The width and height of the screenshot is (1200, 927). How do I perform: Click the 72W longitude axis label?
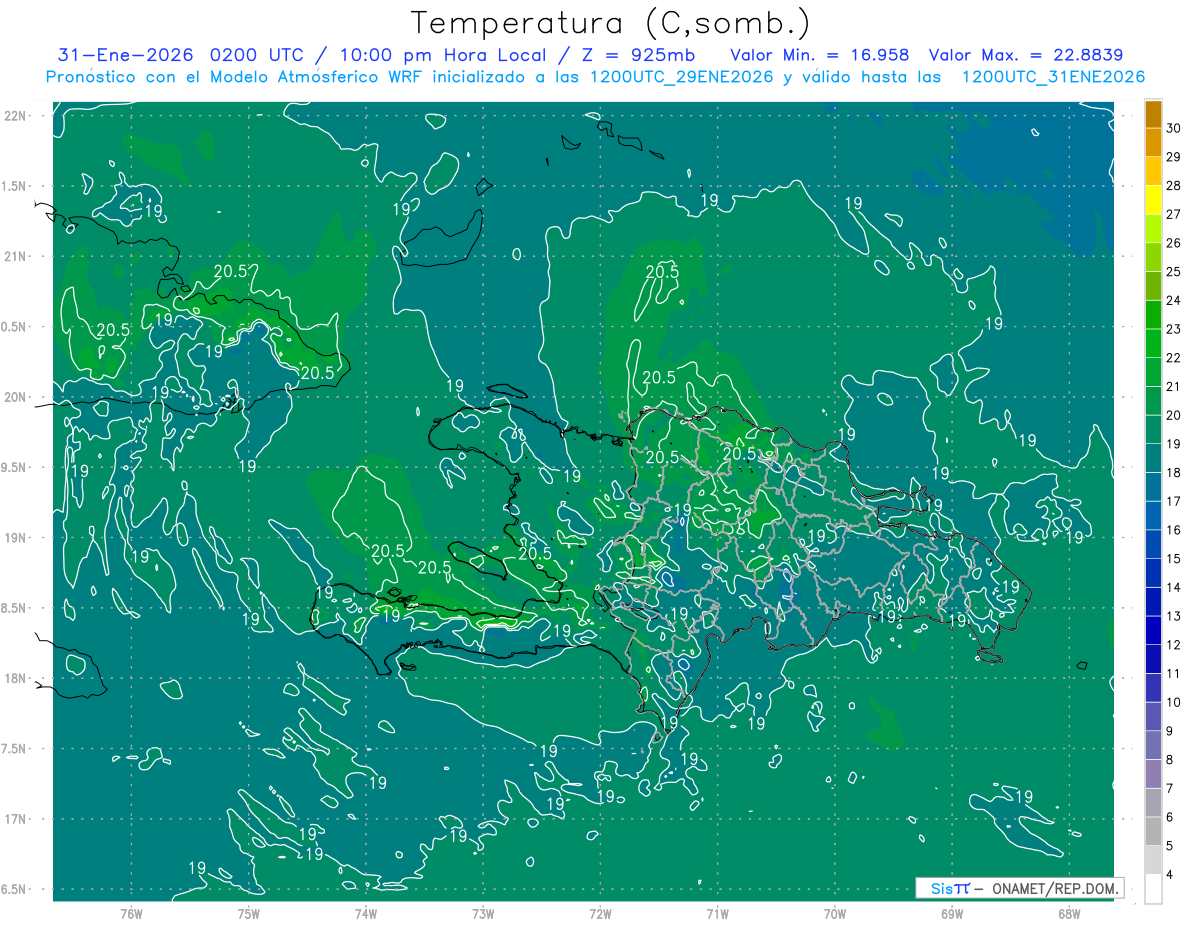click(x=600, y=913)
